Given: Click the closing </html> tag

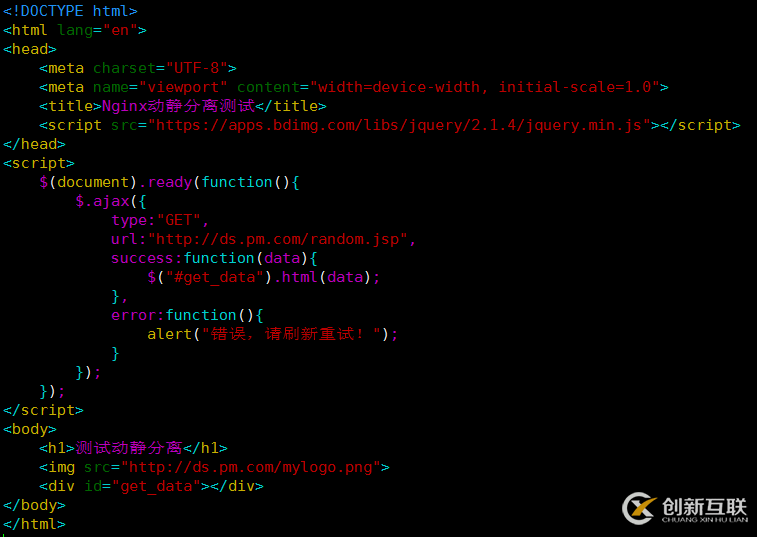Looking at the screenshot, I should pyautogui.click(x=34, y=524).
